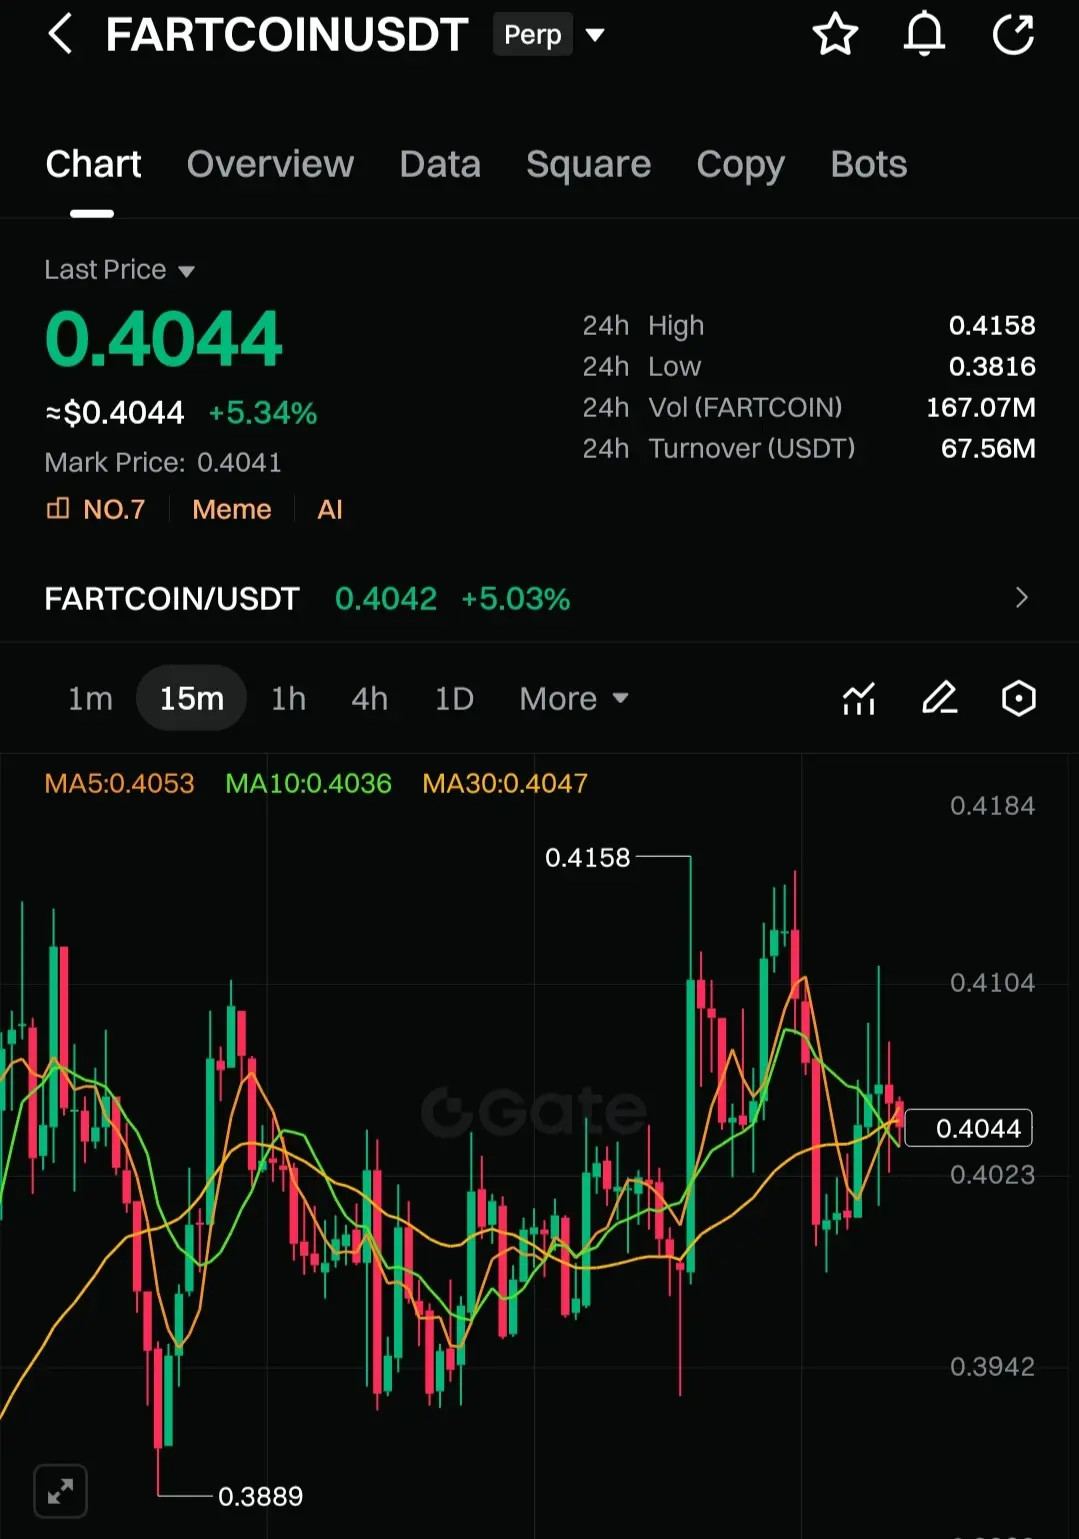Add FARTCOINUSDT to favorites with the star
This screenshot has width=1079, height=1539.
(x=835, y=34)
